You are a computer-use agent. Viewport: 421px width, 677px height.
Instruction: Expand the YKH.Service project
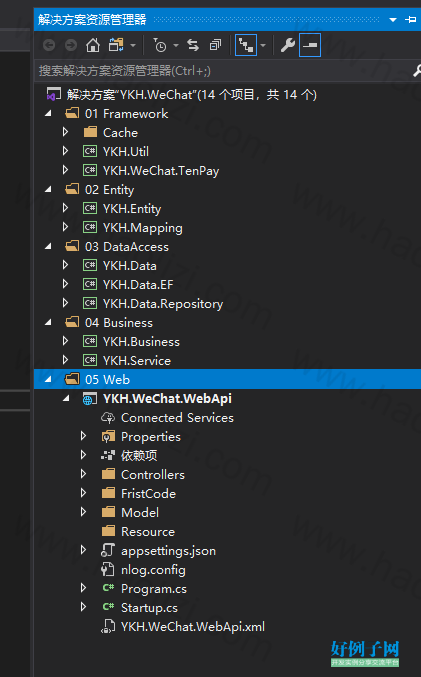(x=66, y=360)
